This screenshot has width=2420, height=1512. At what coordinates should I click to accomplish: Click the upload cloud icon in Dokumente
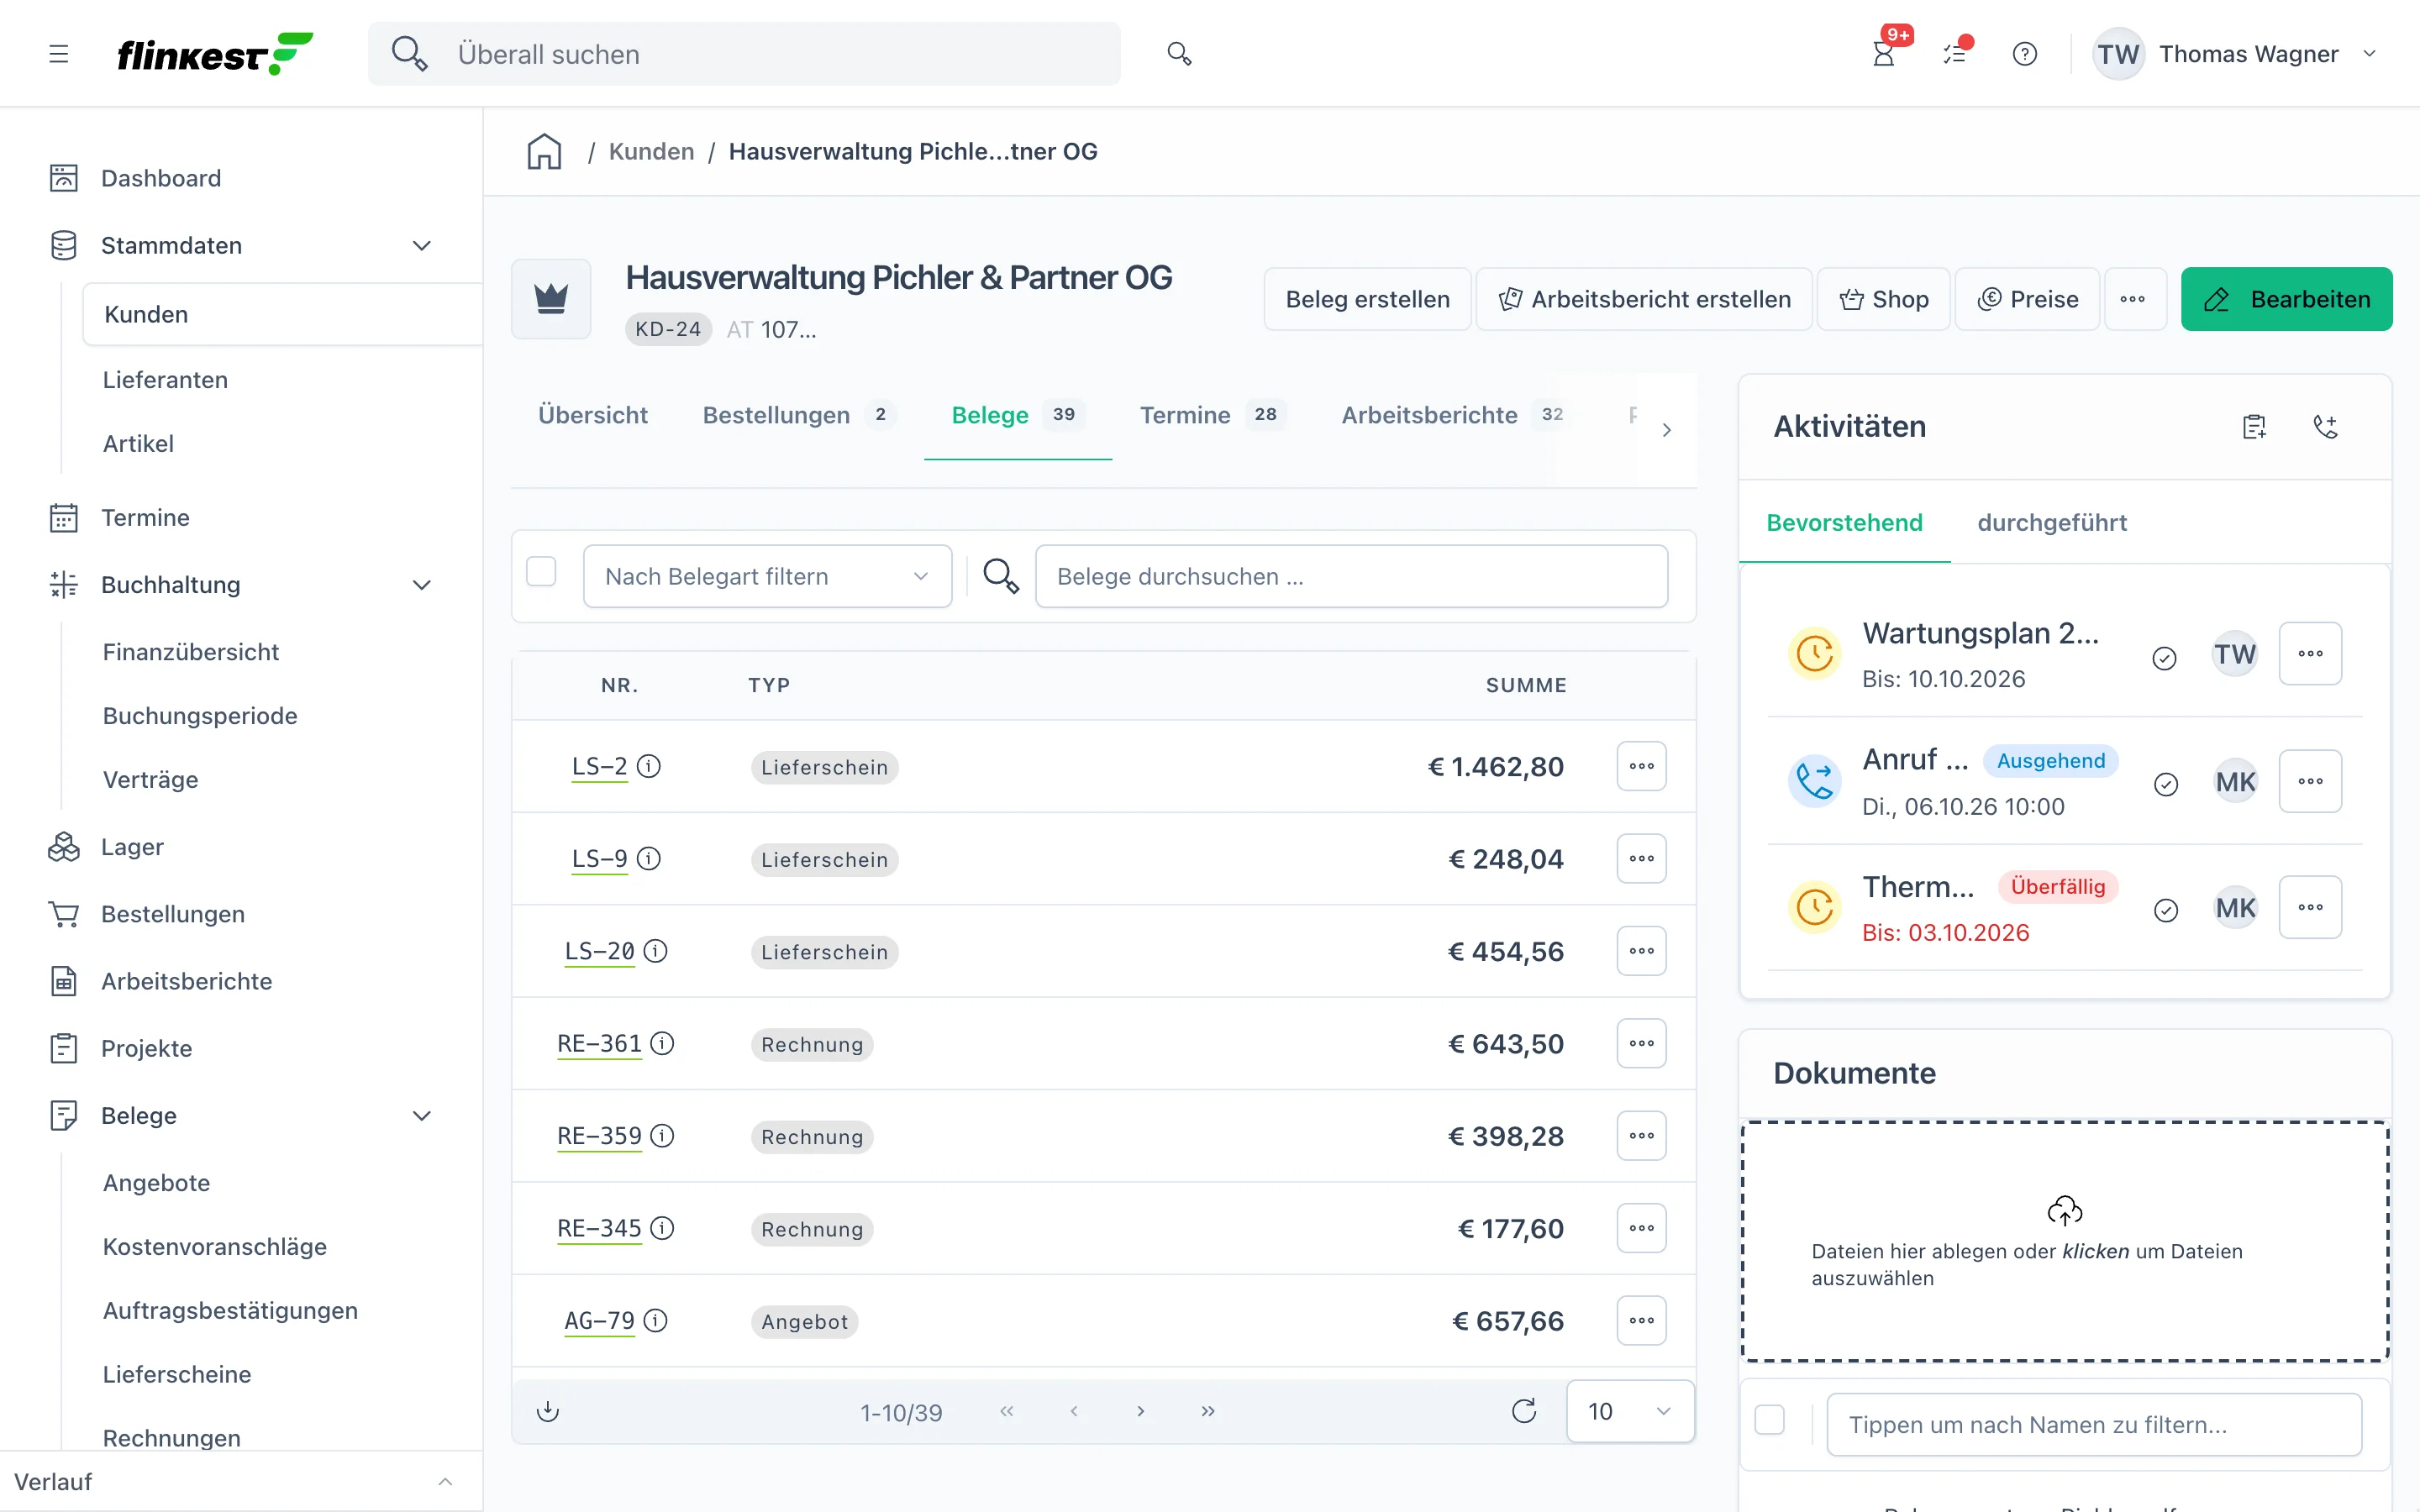(x=2064, y=1210)
